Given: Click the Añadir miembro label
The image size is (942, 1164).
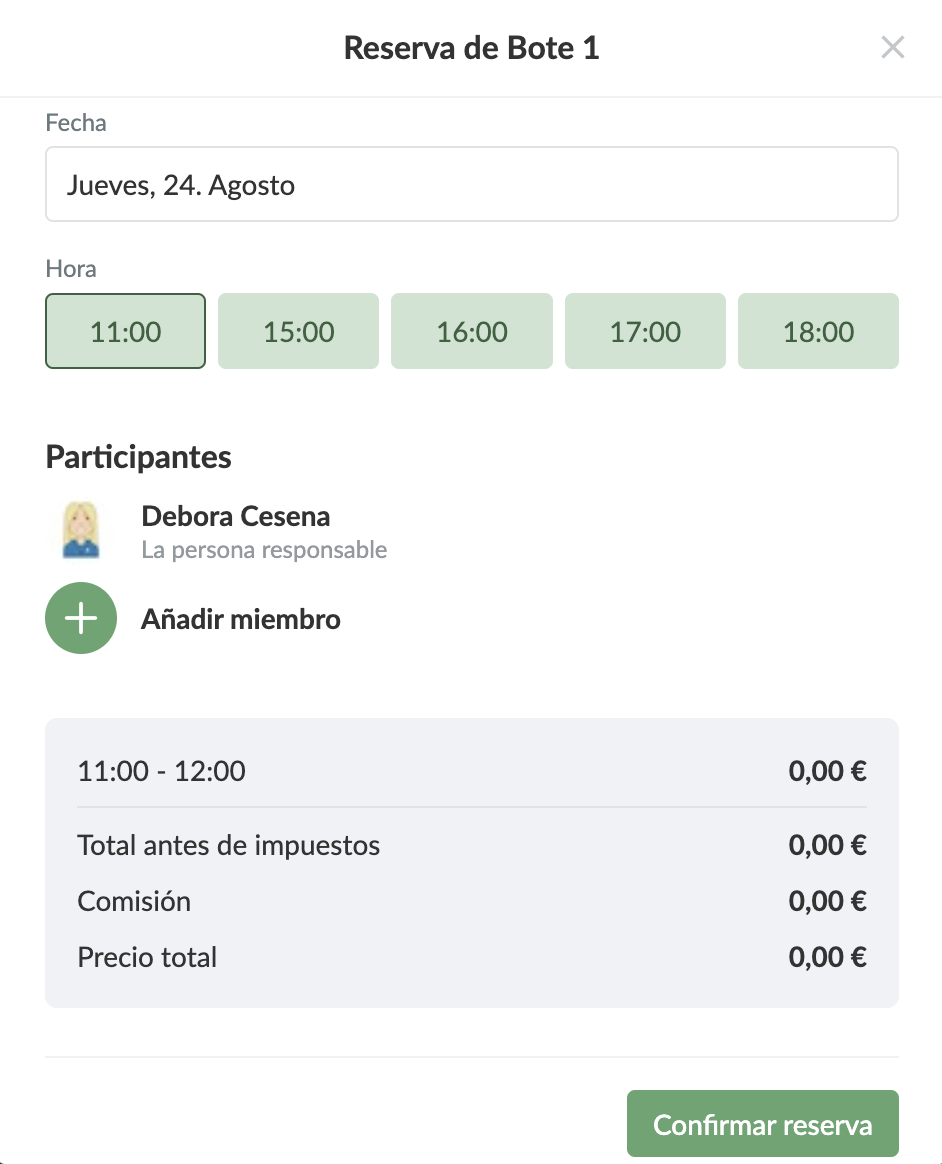Looking at the screenshot, I should pos(240,619).
